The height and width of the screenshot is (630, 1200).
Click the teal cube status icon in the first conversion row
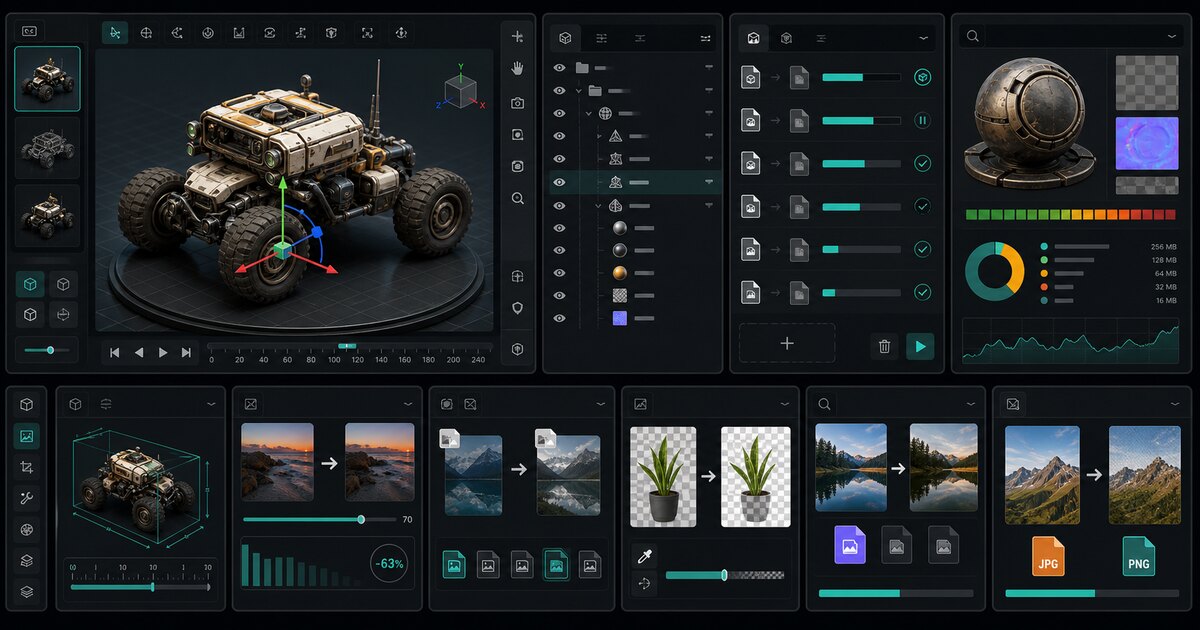922,77
